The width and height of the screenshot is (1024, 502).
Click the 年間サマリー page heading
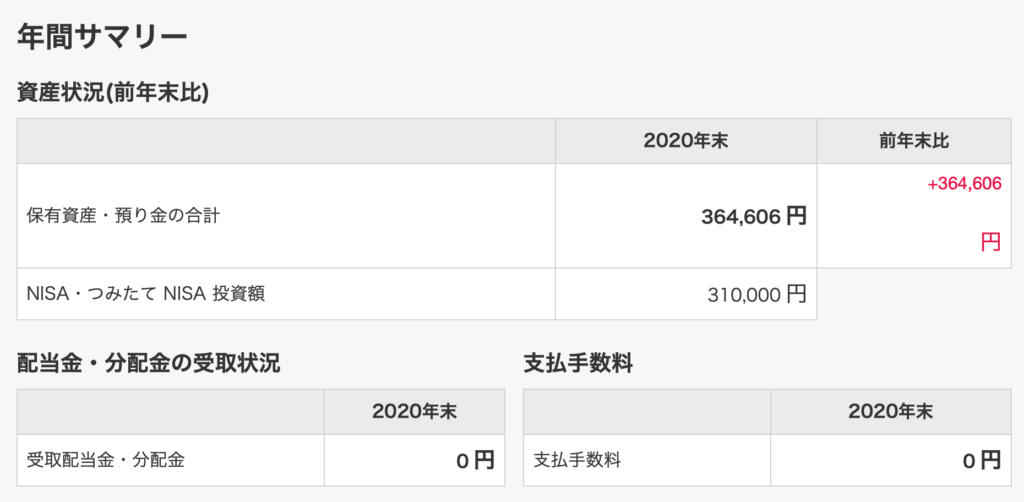(102, 37)
